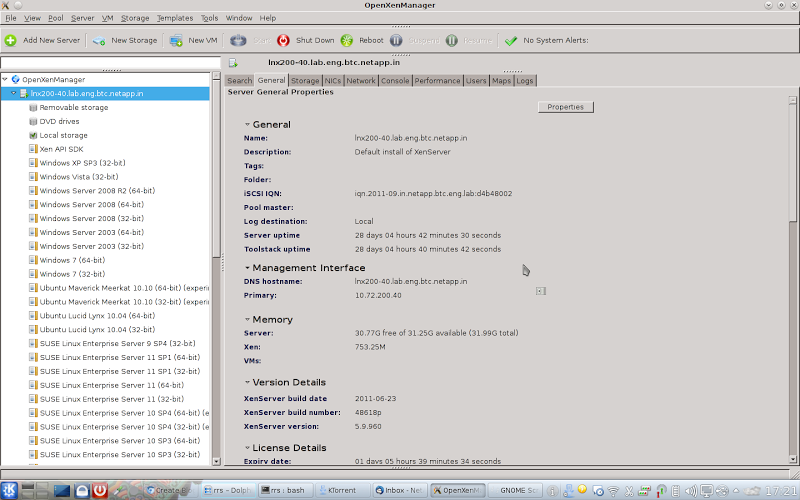Click Local storage icon in tree
This screenshot has width=800, height=500.
tap(33, 135)
